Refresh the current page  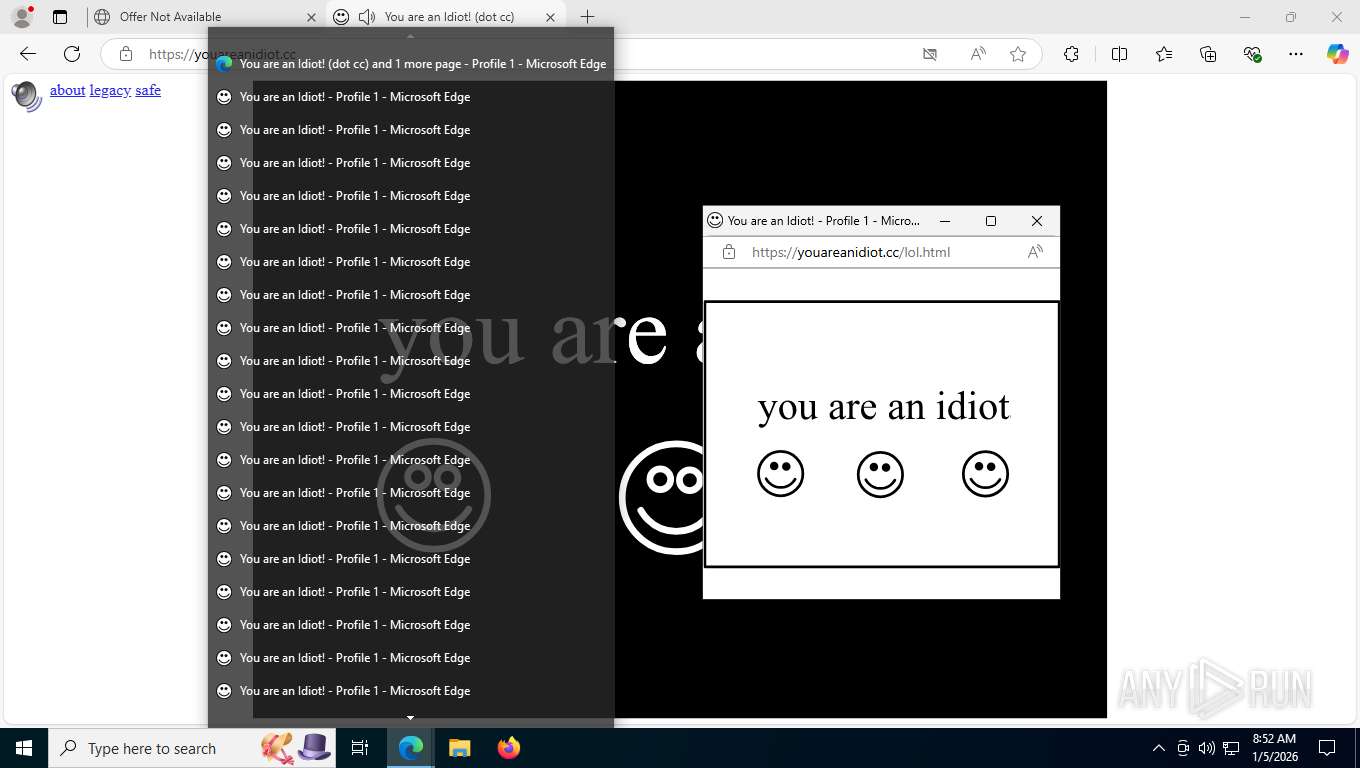pyautogui.click(x=72, y=54)
